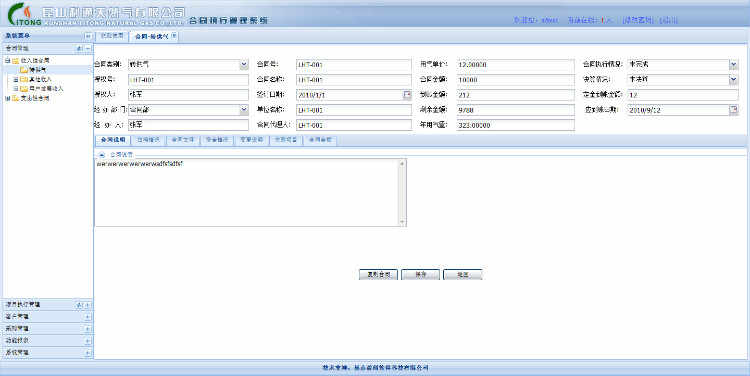Expand the fourth accordion panel with its plus button
This screenshot has height=376, width=750.
(88, 329)
